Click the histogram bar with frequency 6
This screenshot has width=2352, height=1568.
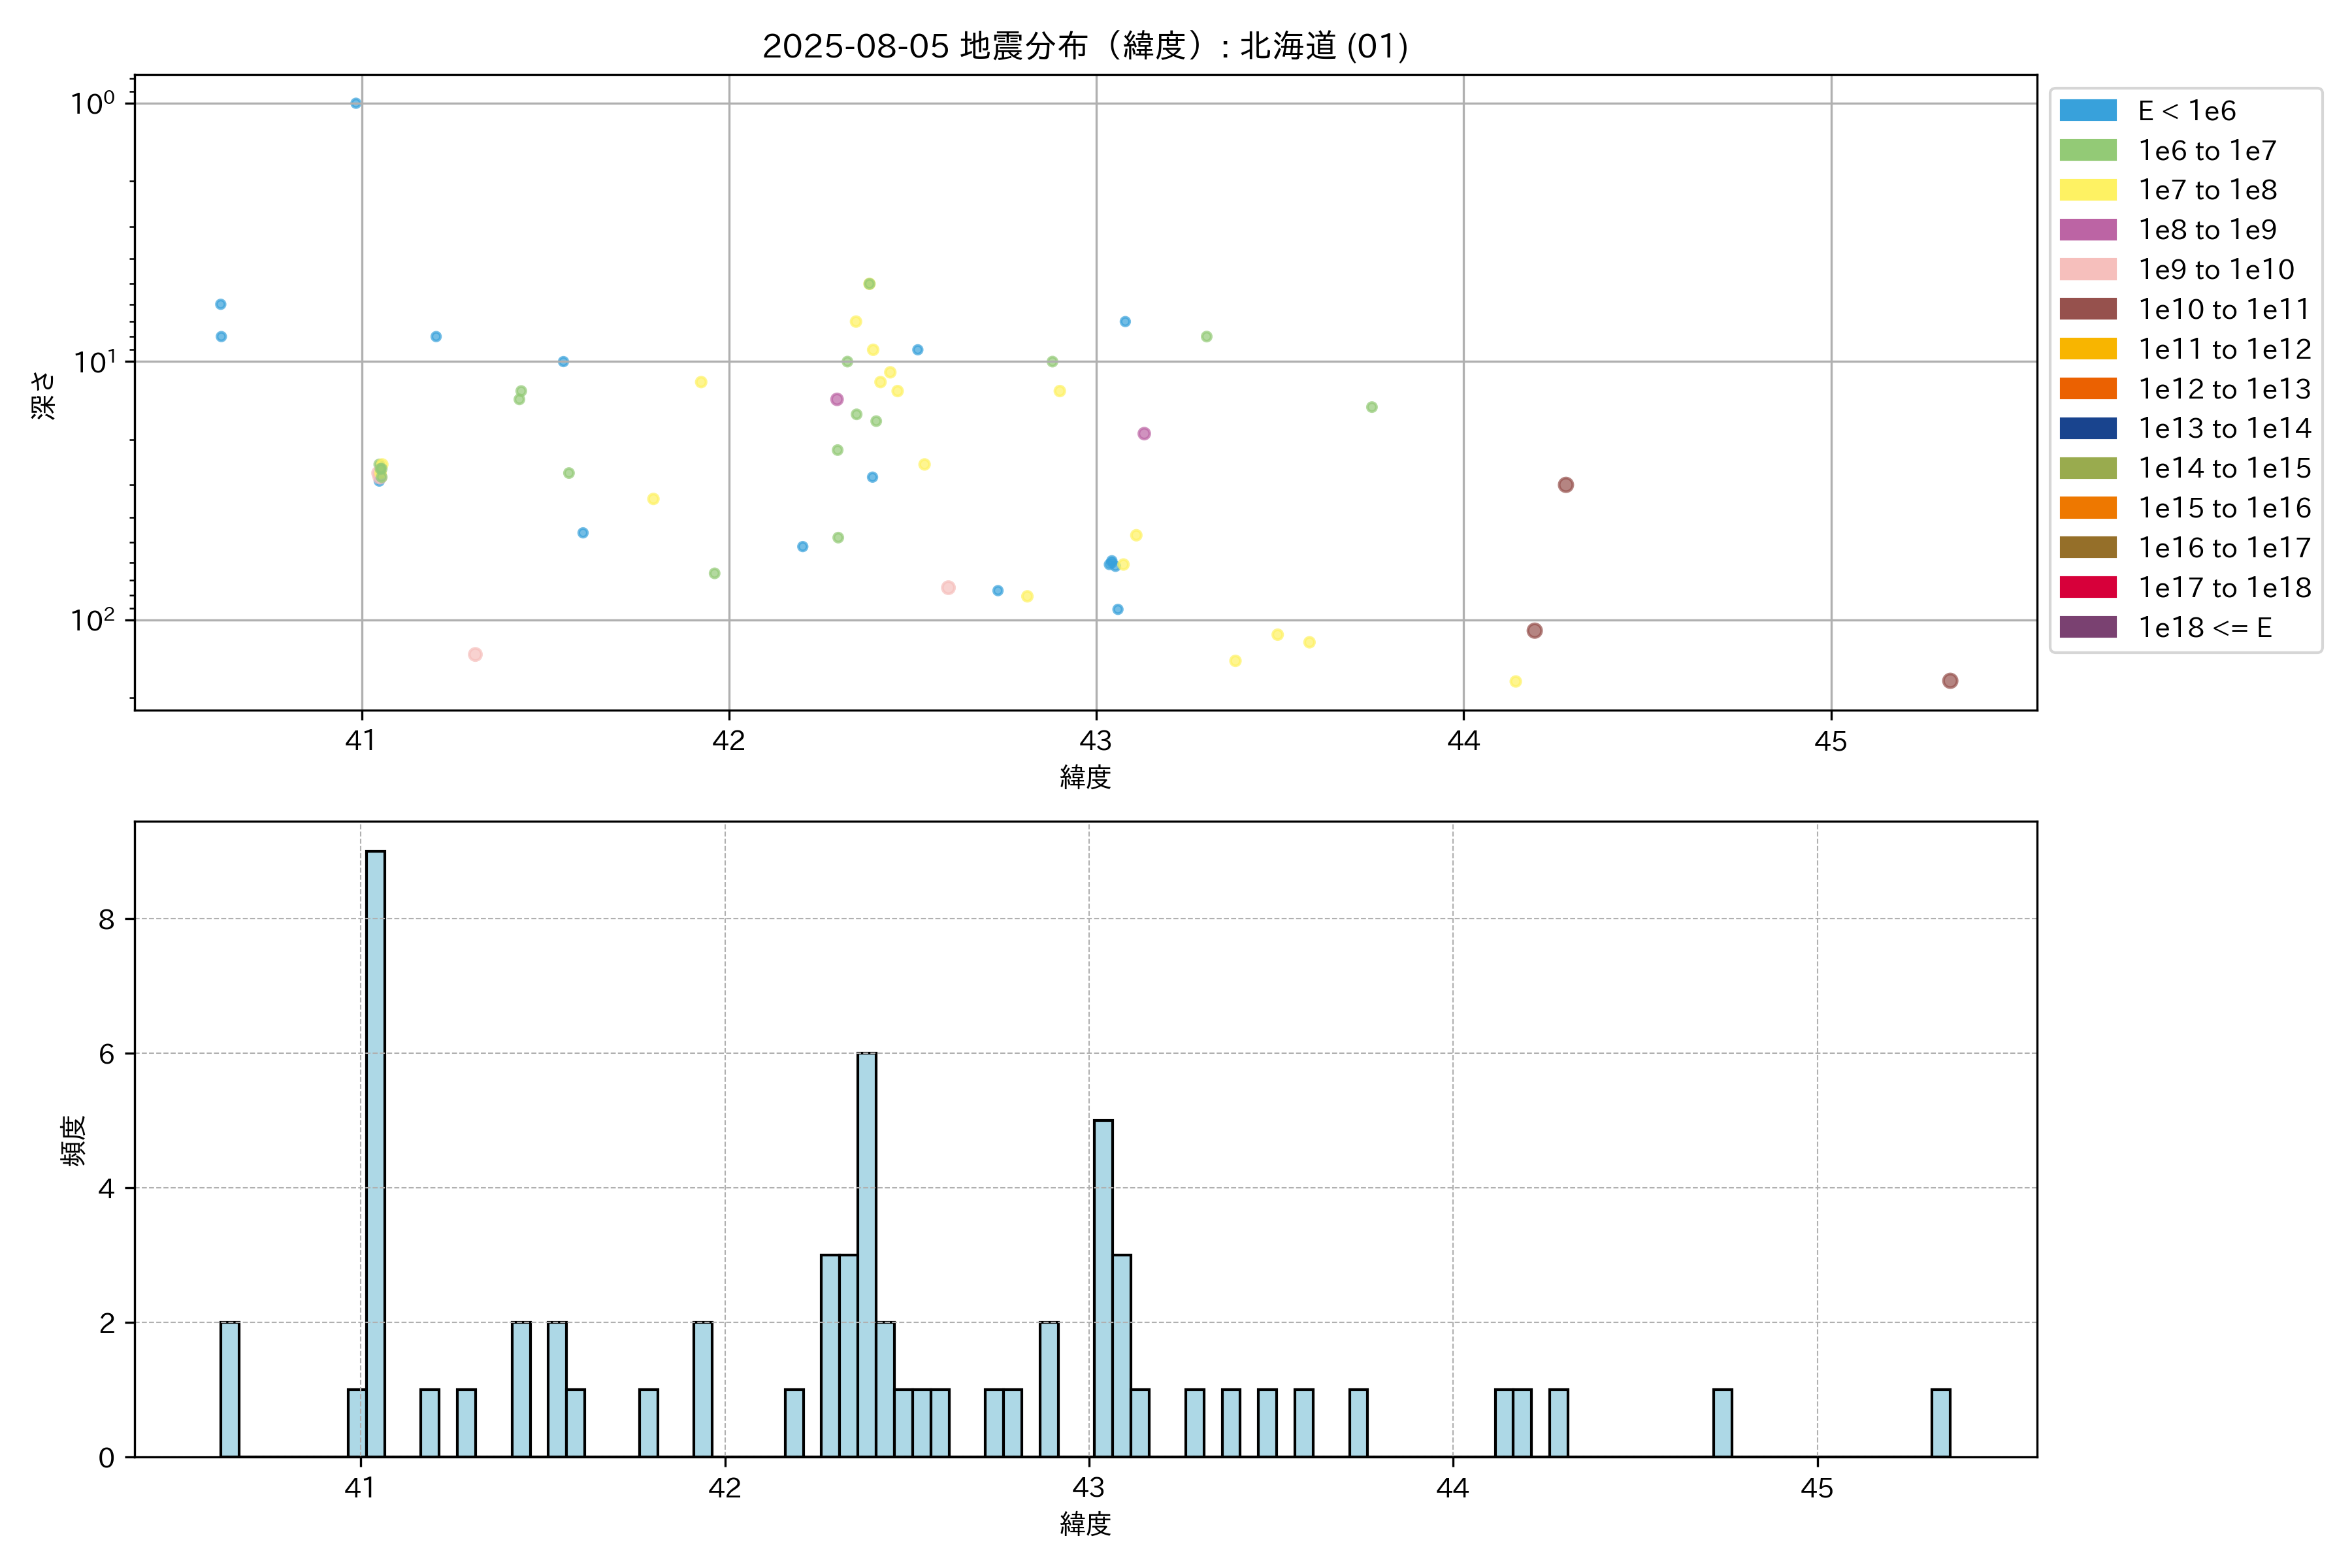coord(866,1254)
